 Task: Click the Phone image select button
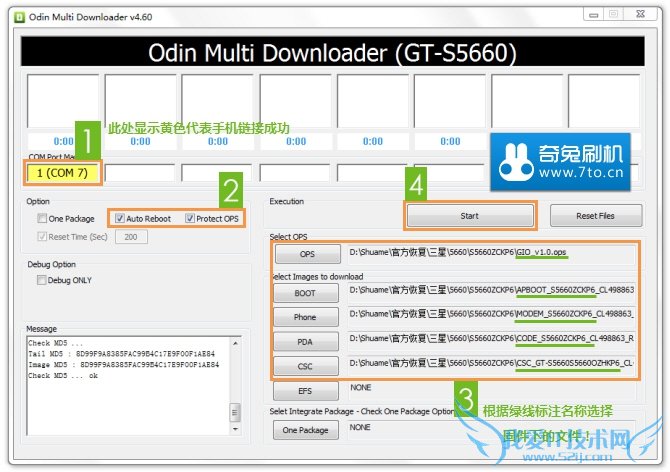306,317
